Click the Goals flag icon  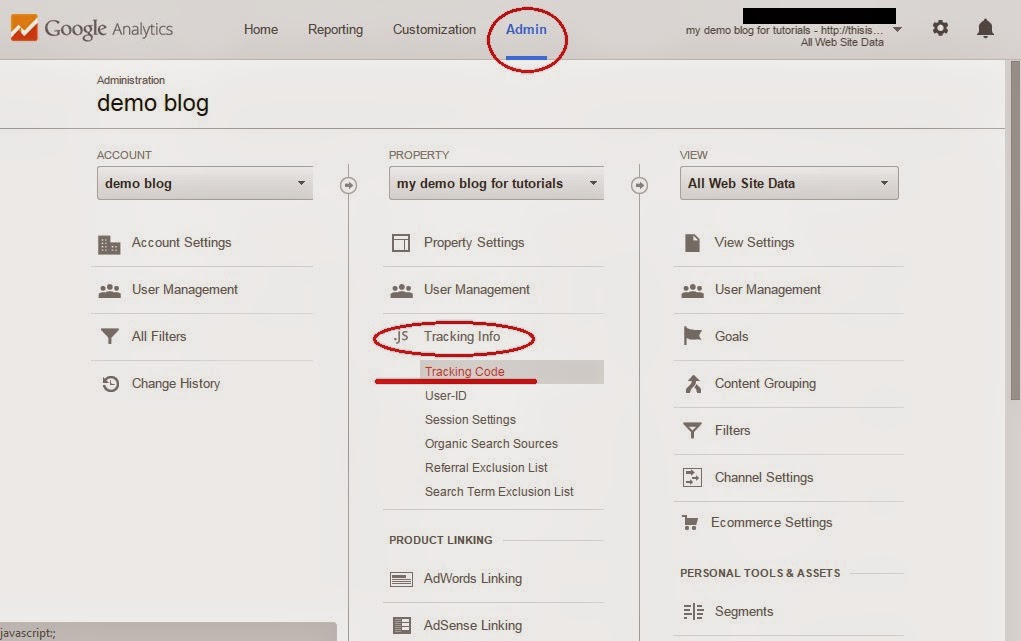pos(692,336)
